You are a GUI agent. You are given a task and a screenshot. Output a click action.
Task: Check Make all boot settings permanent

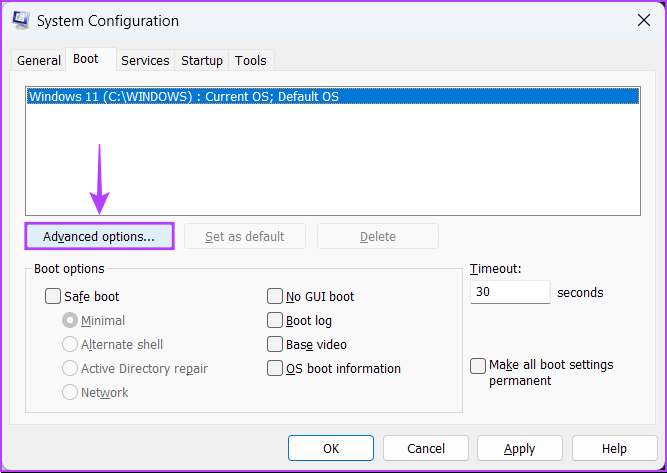(478, 366)
